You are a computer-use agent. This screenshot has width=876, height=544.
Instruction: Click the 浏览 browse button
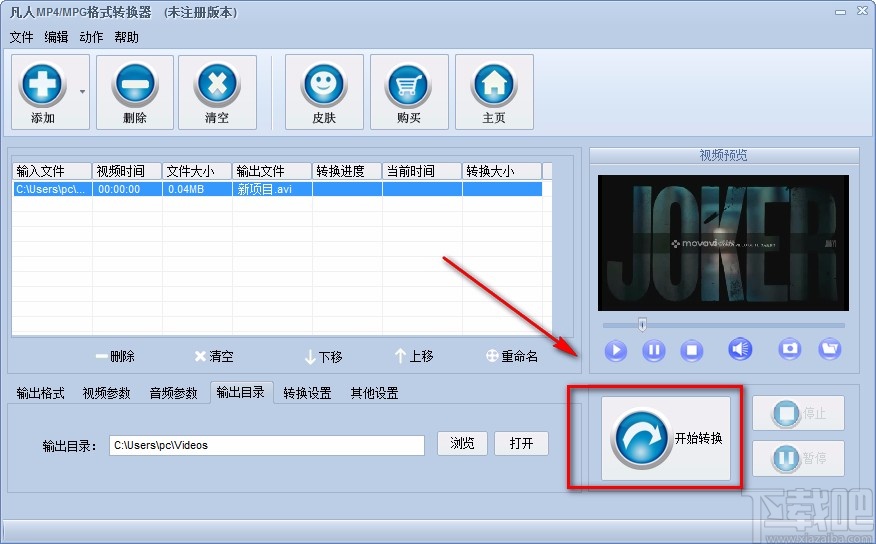point(462,443)
